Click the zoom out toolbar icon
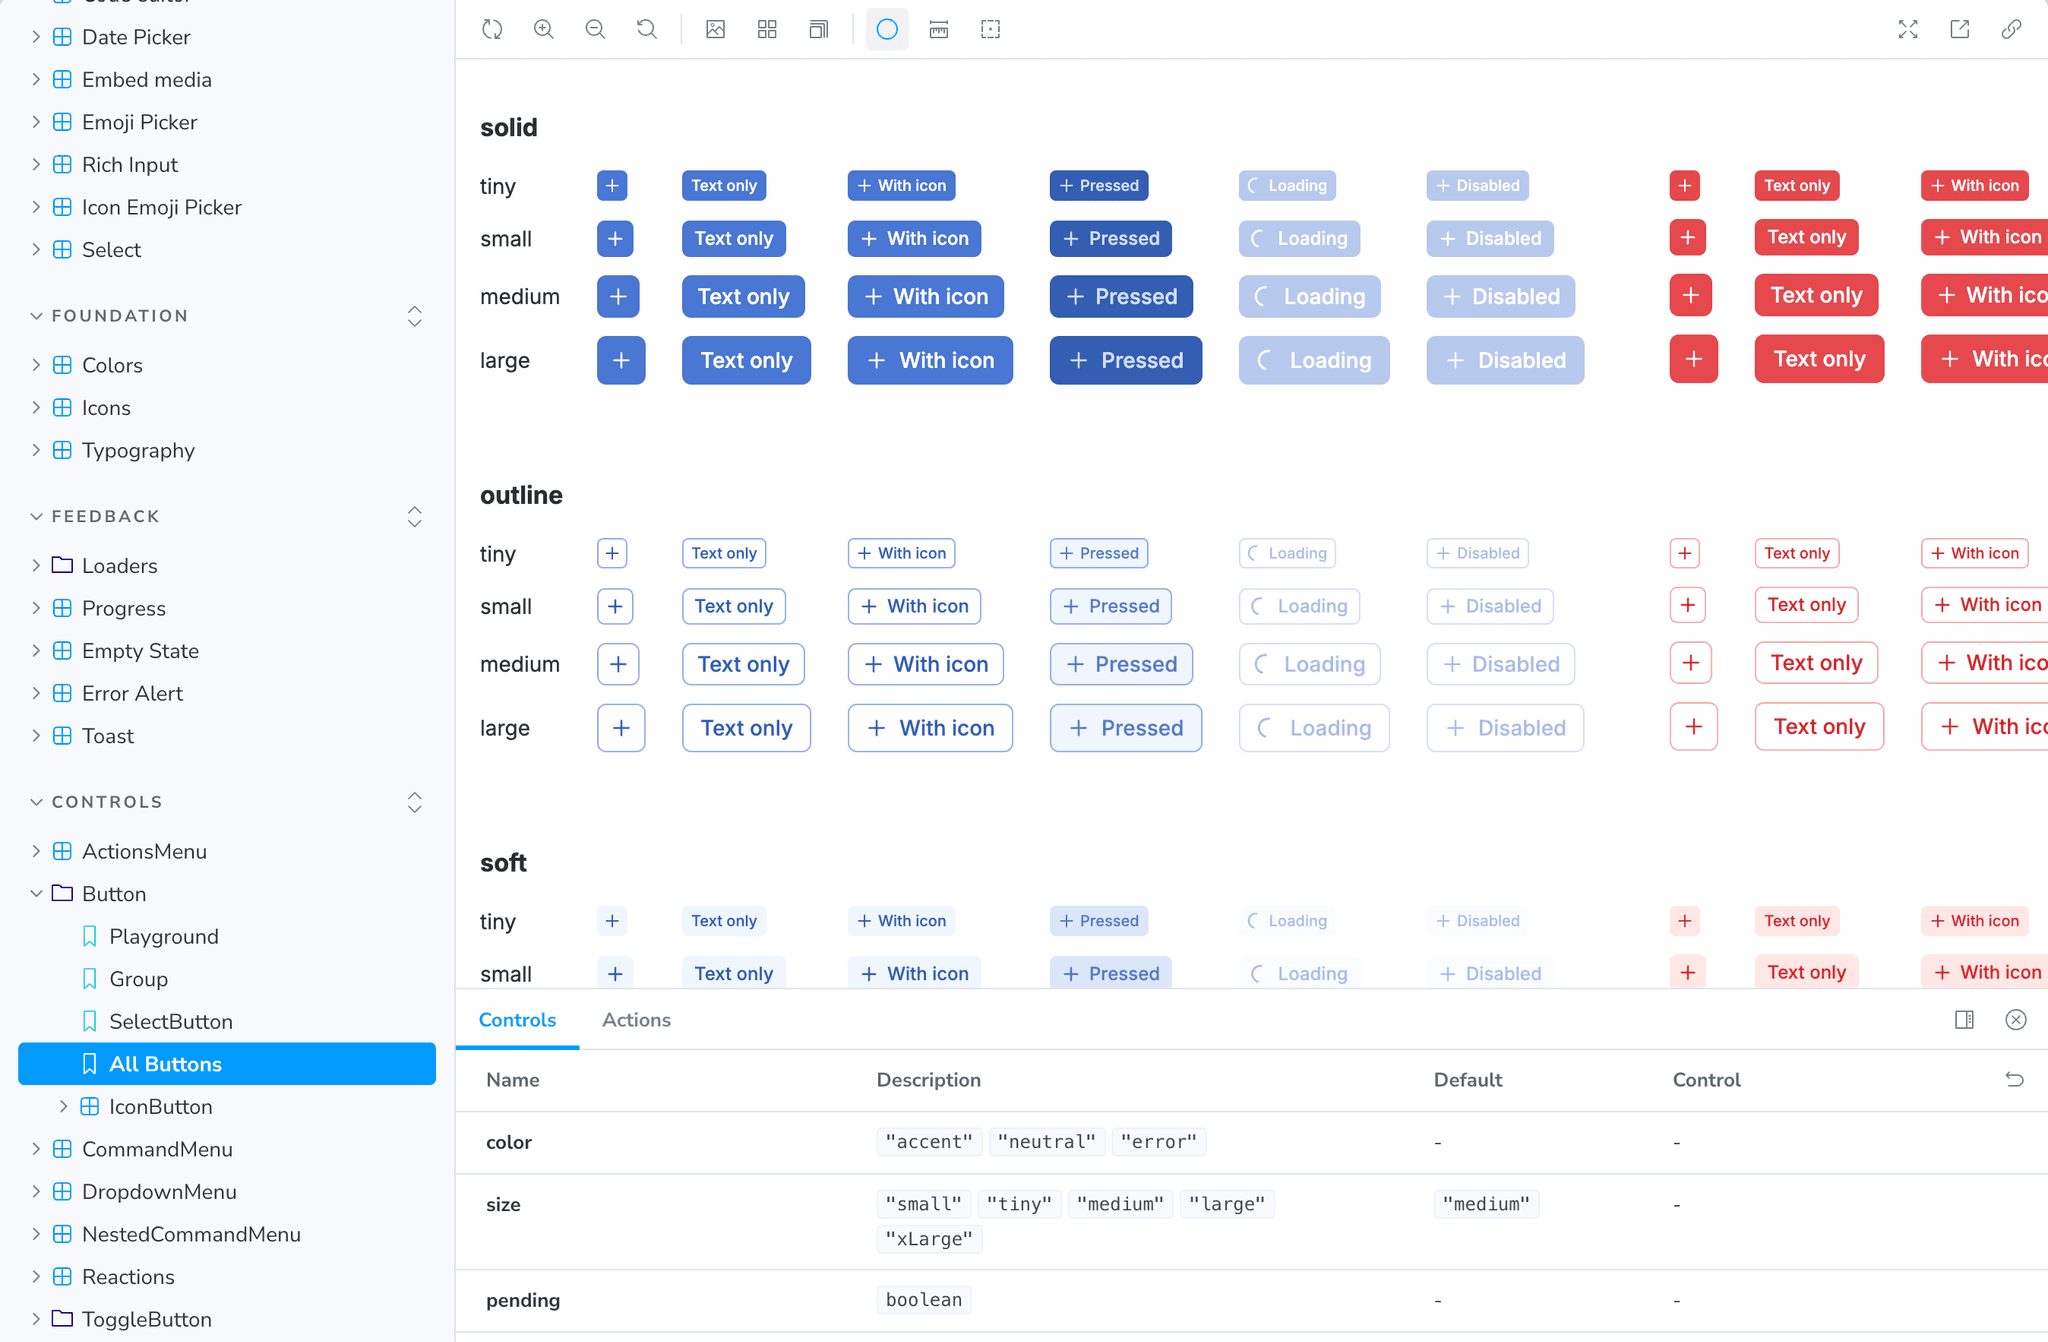 click(595, 29)
